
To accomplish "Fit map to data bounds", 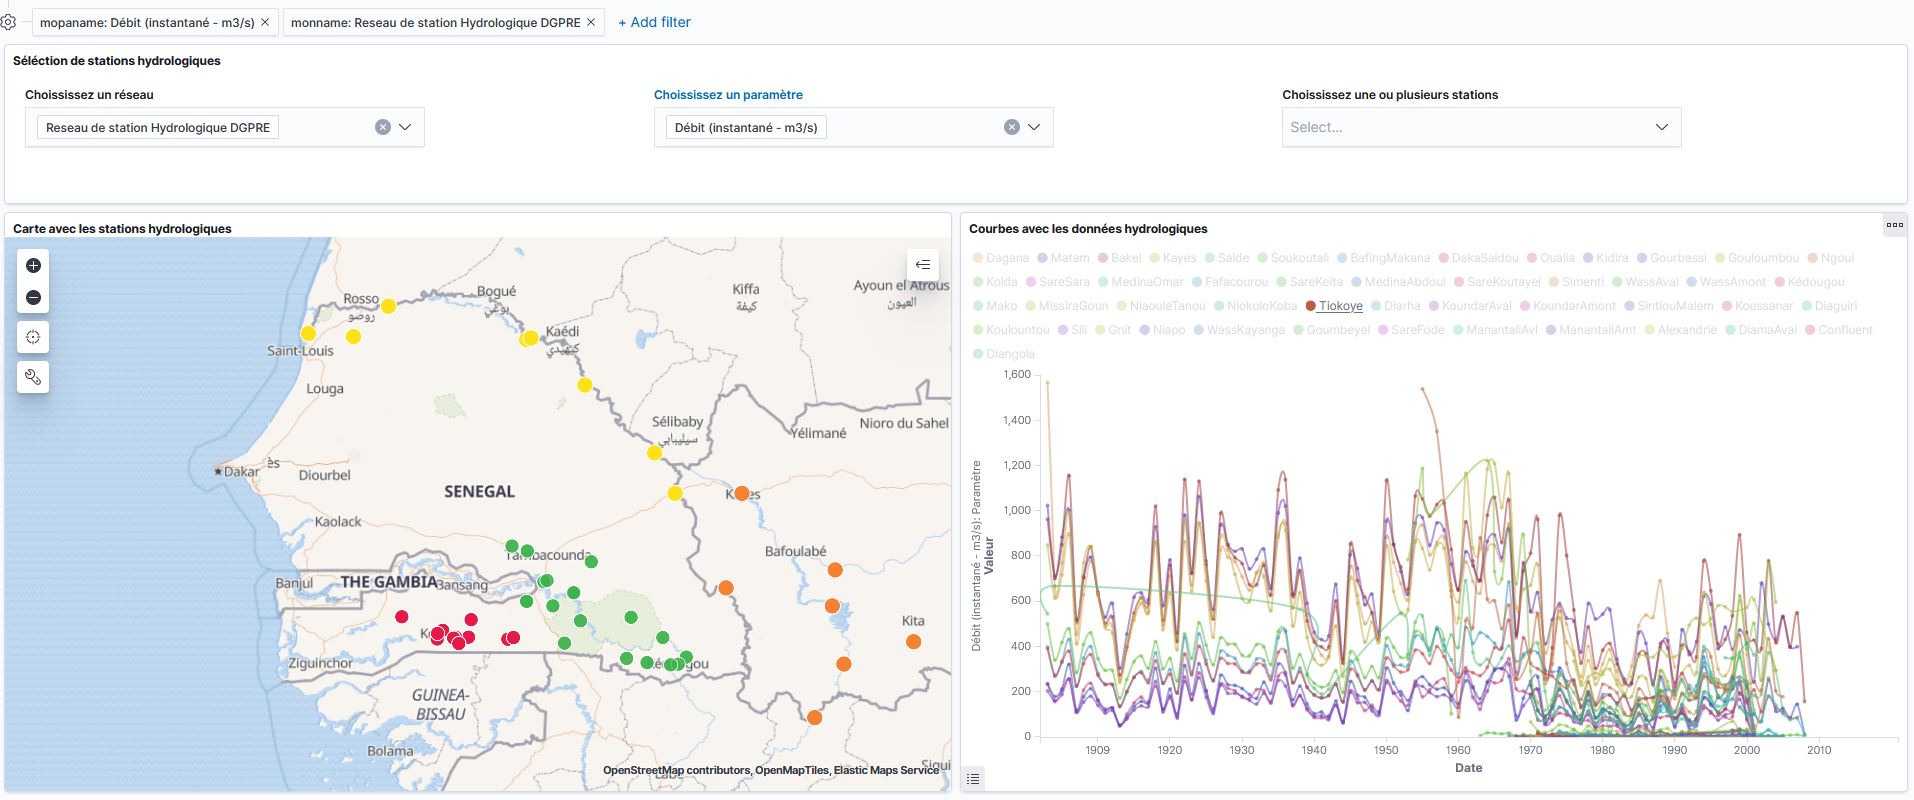I will [x=33, y=337].
